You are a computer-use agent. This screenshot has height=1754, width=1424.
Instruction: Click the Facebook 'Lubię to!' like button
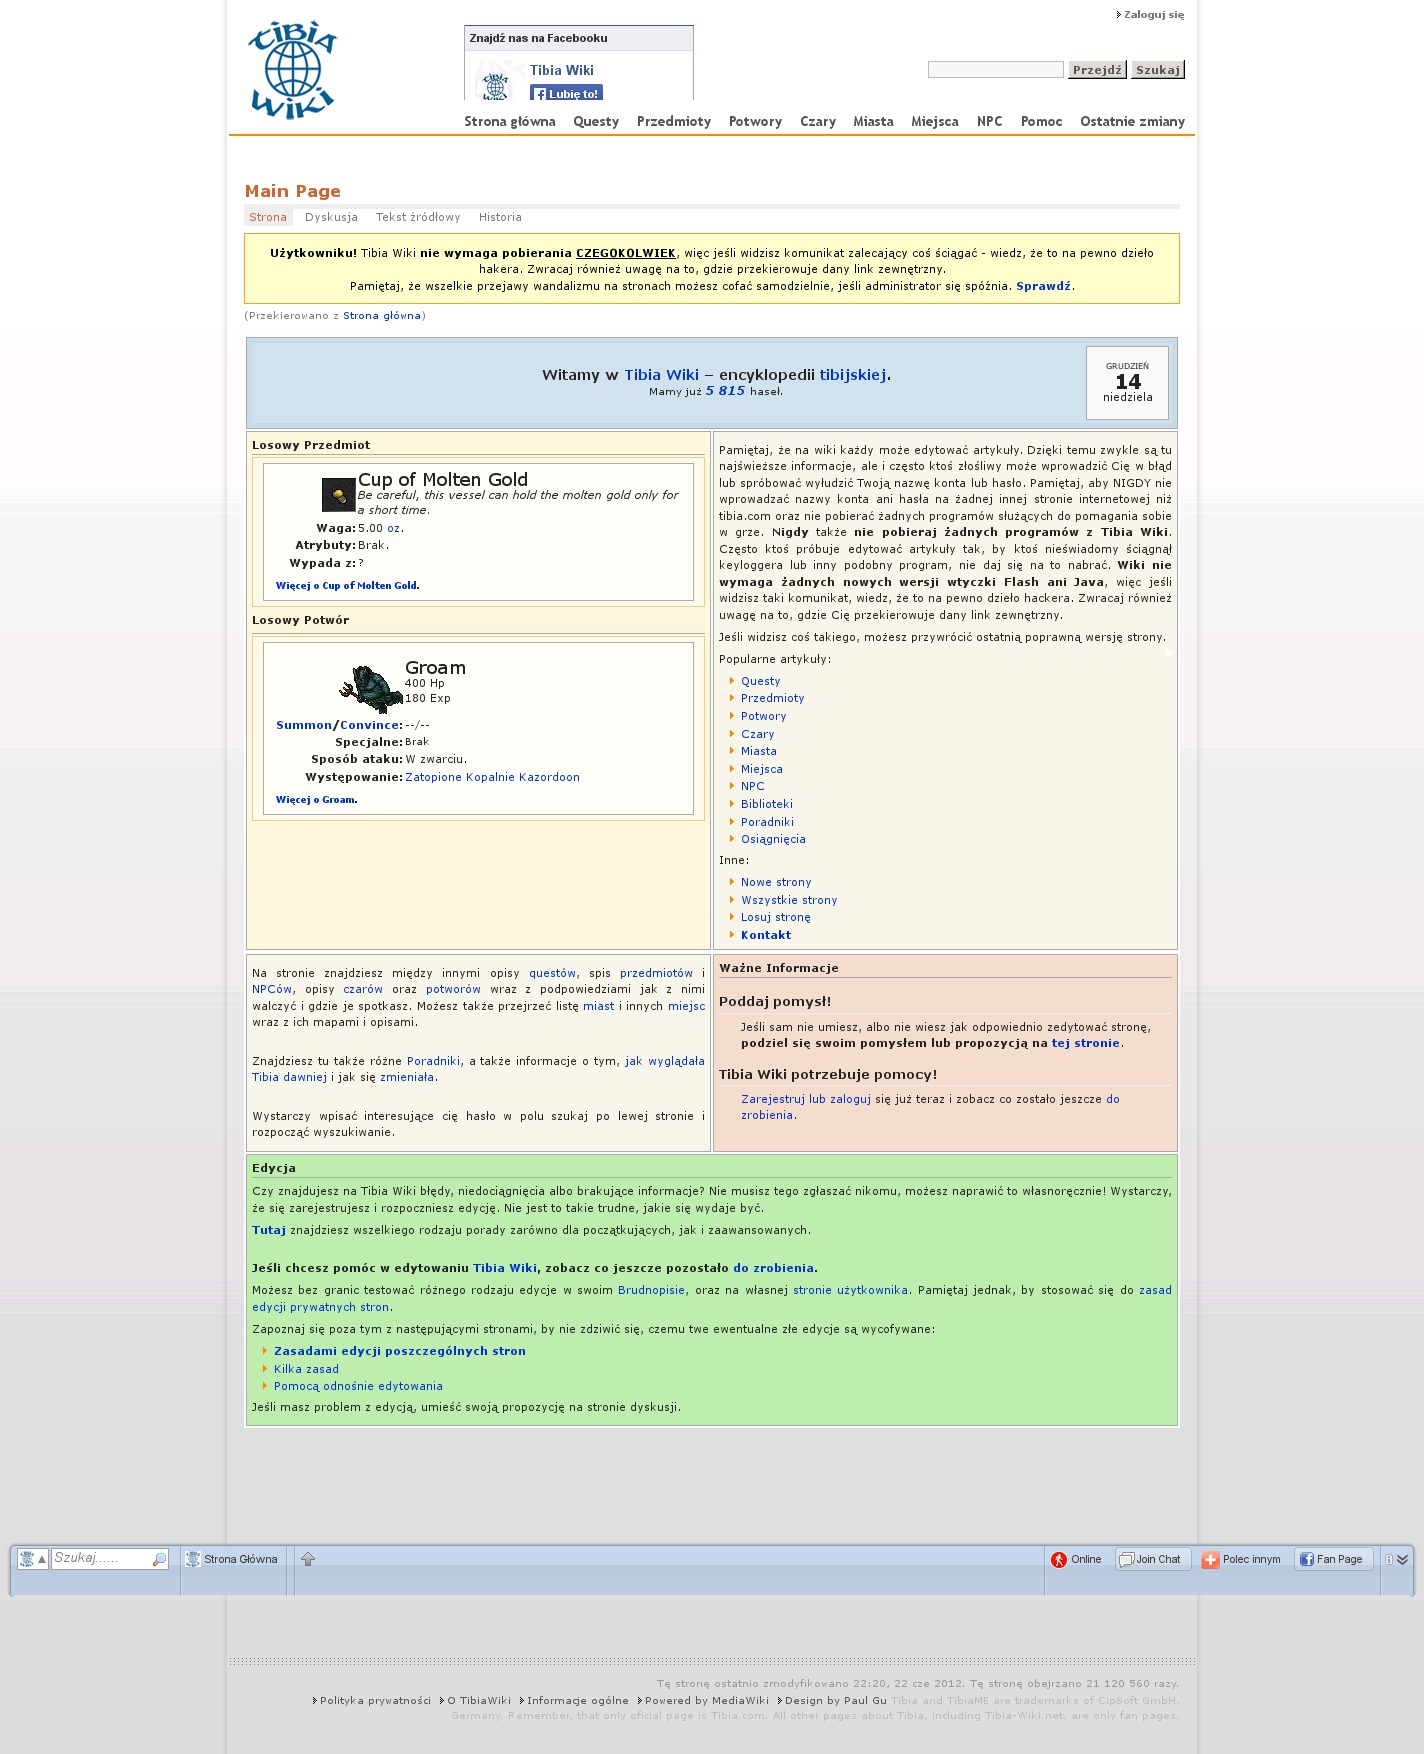(x=566, y=93)
